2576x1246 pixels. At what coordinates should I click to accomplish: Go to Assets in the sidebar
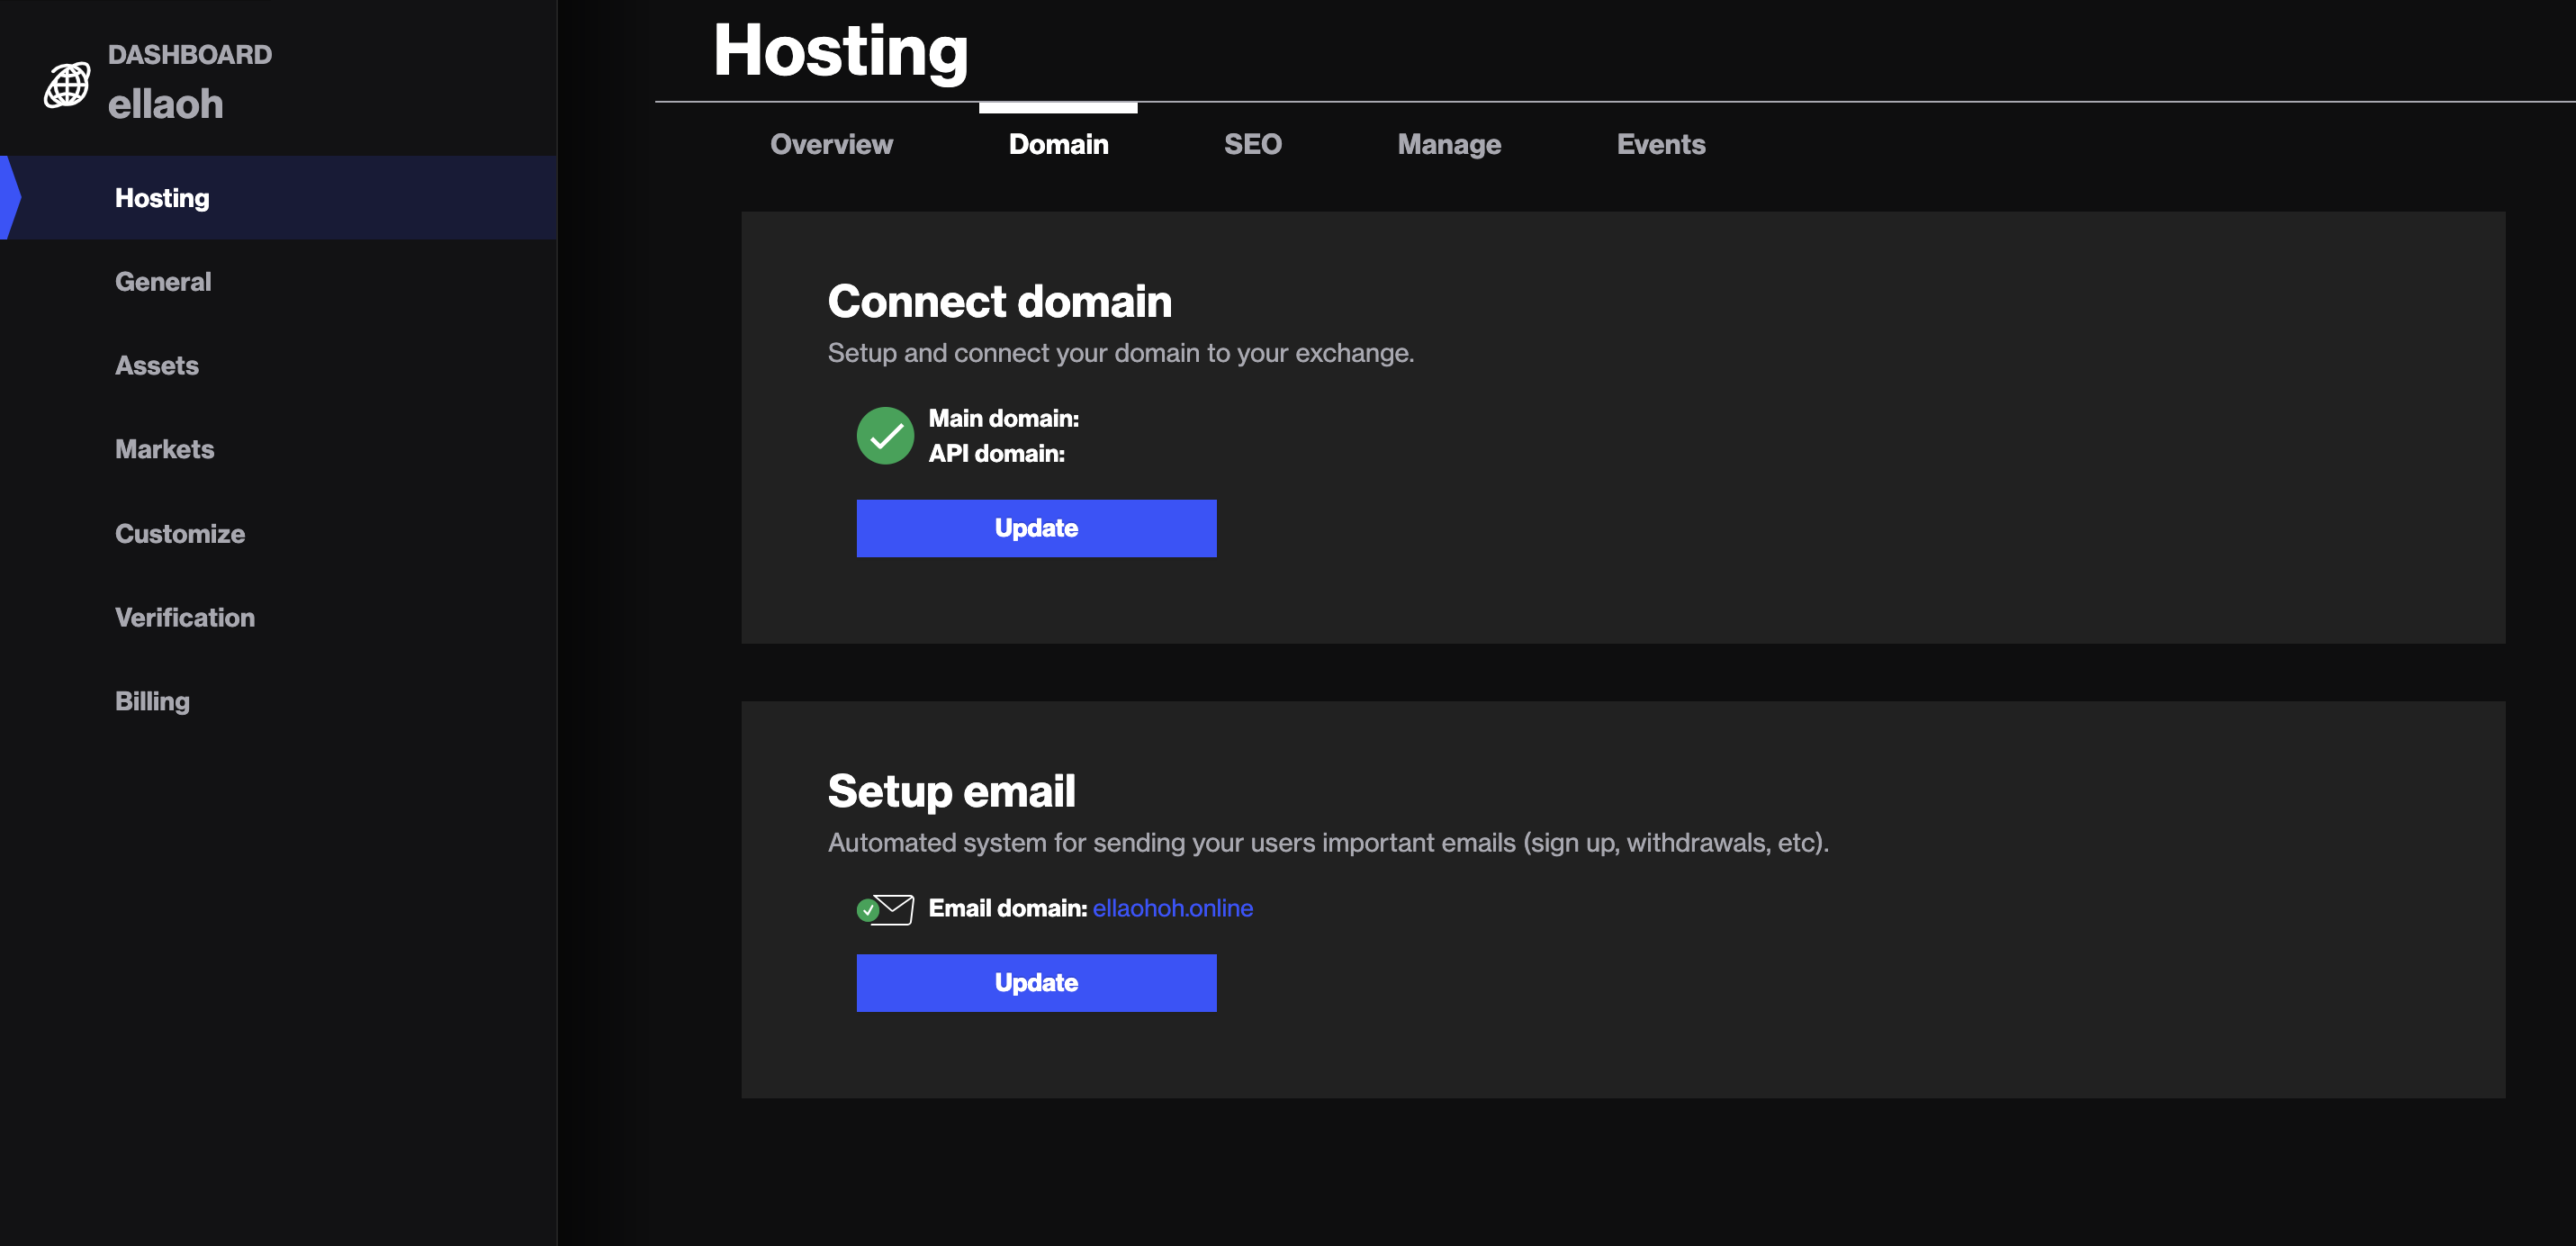click(x=157, y=366)
